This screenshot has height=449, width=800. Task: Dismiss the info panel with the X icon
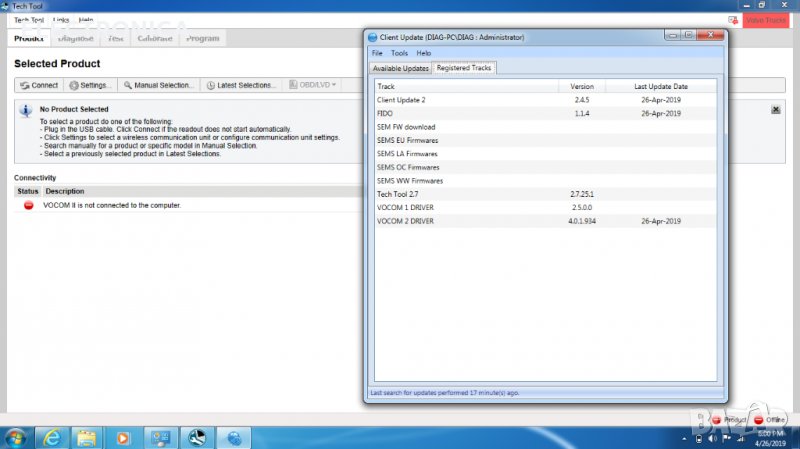776,110
